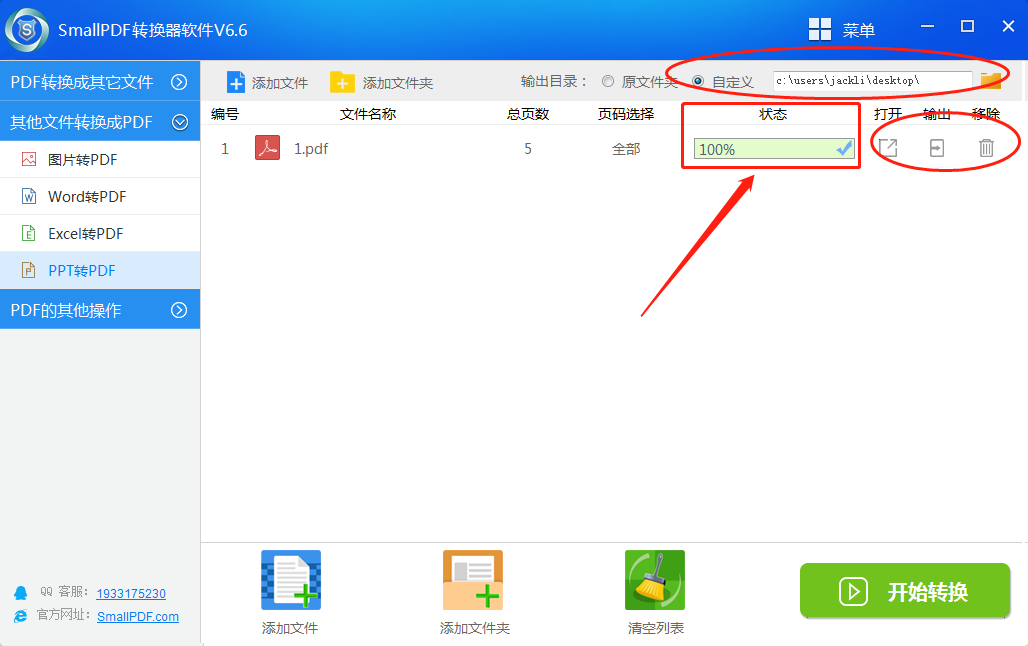The width and height of the screenshot is (1028, 646).
Task: Clear the list with the broom icon
Action: 655,580
